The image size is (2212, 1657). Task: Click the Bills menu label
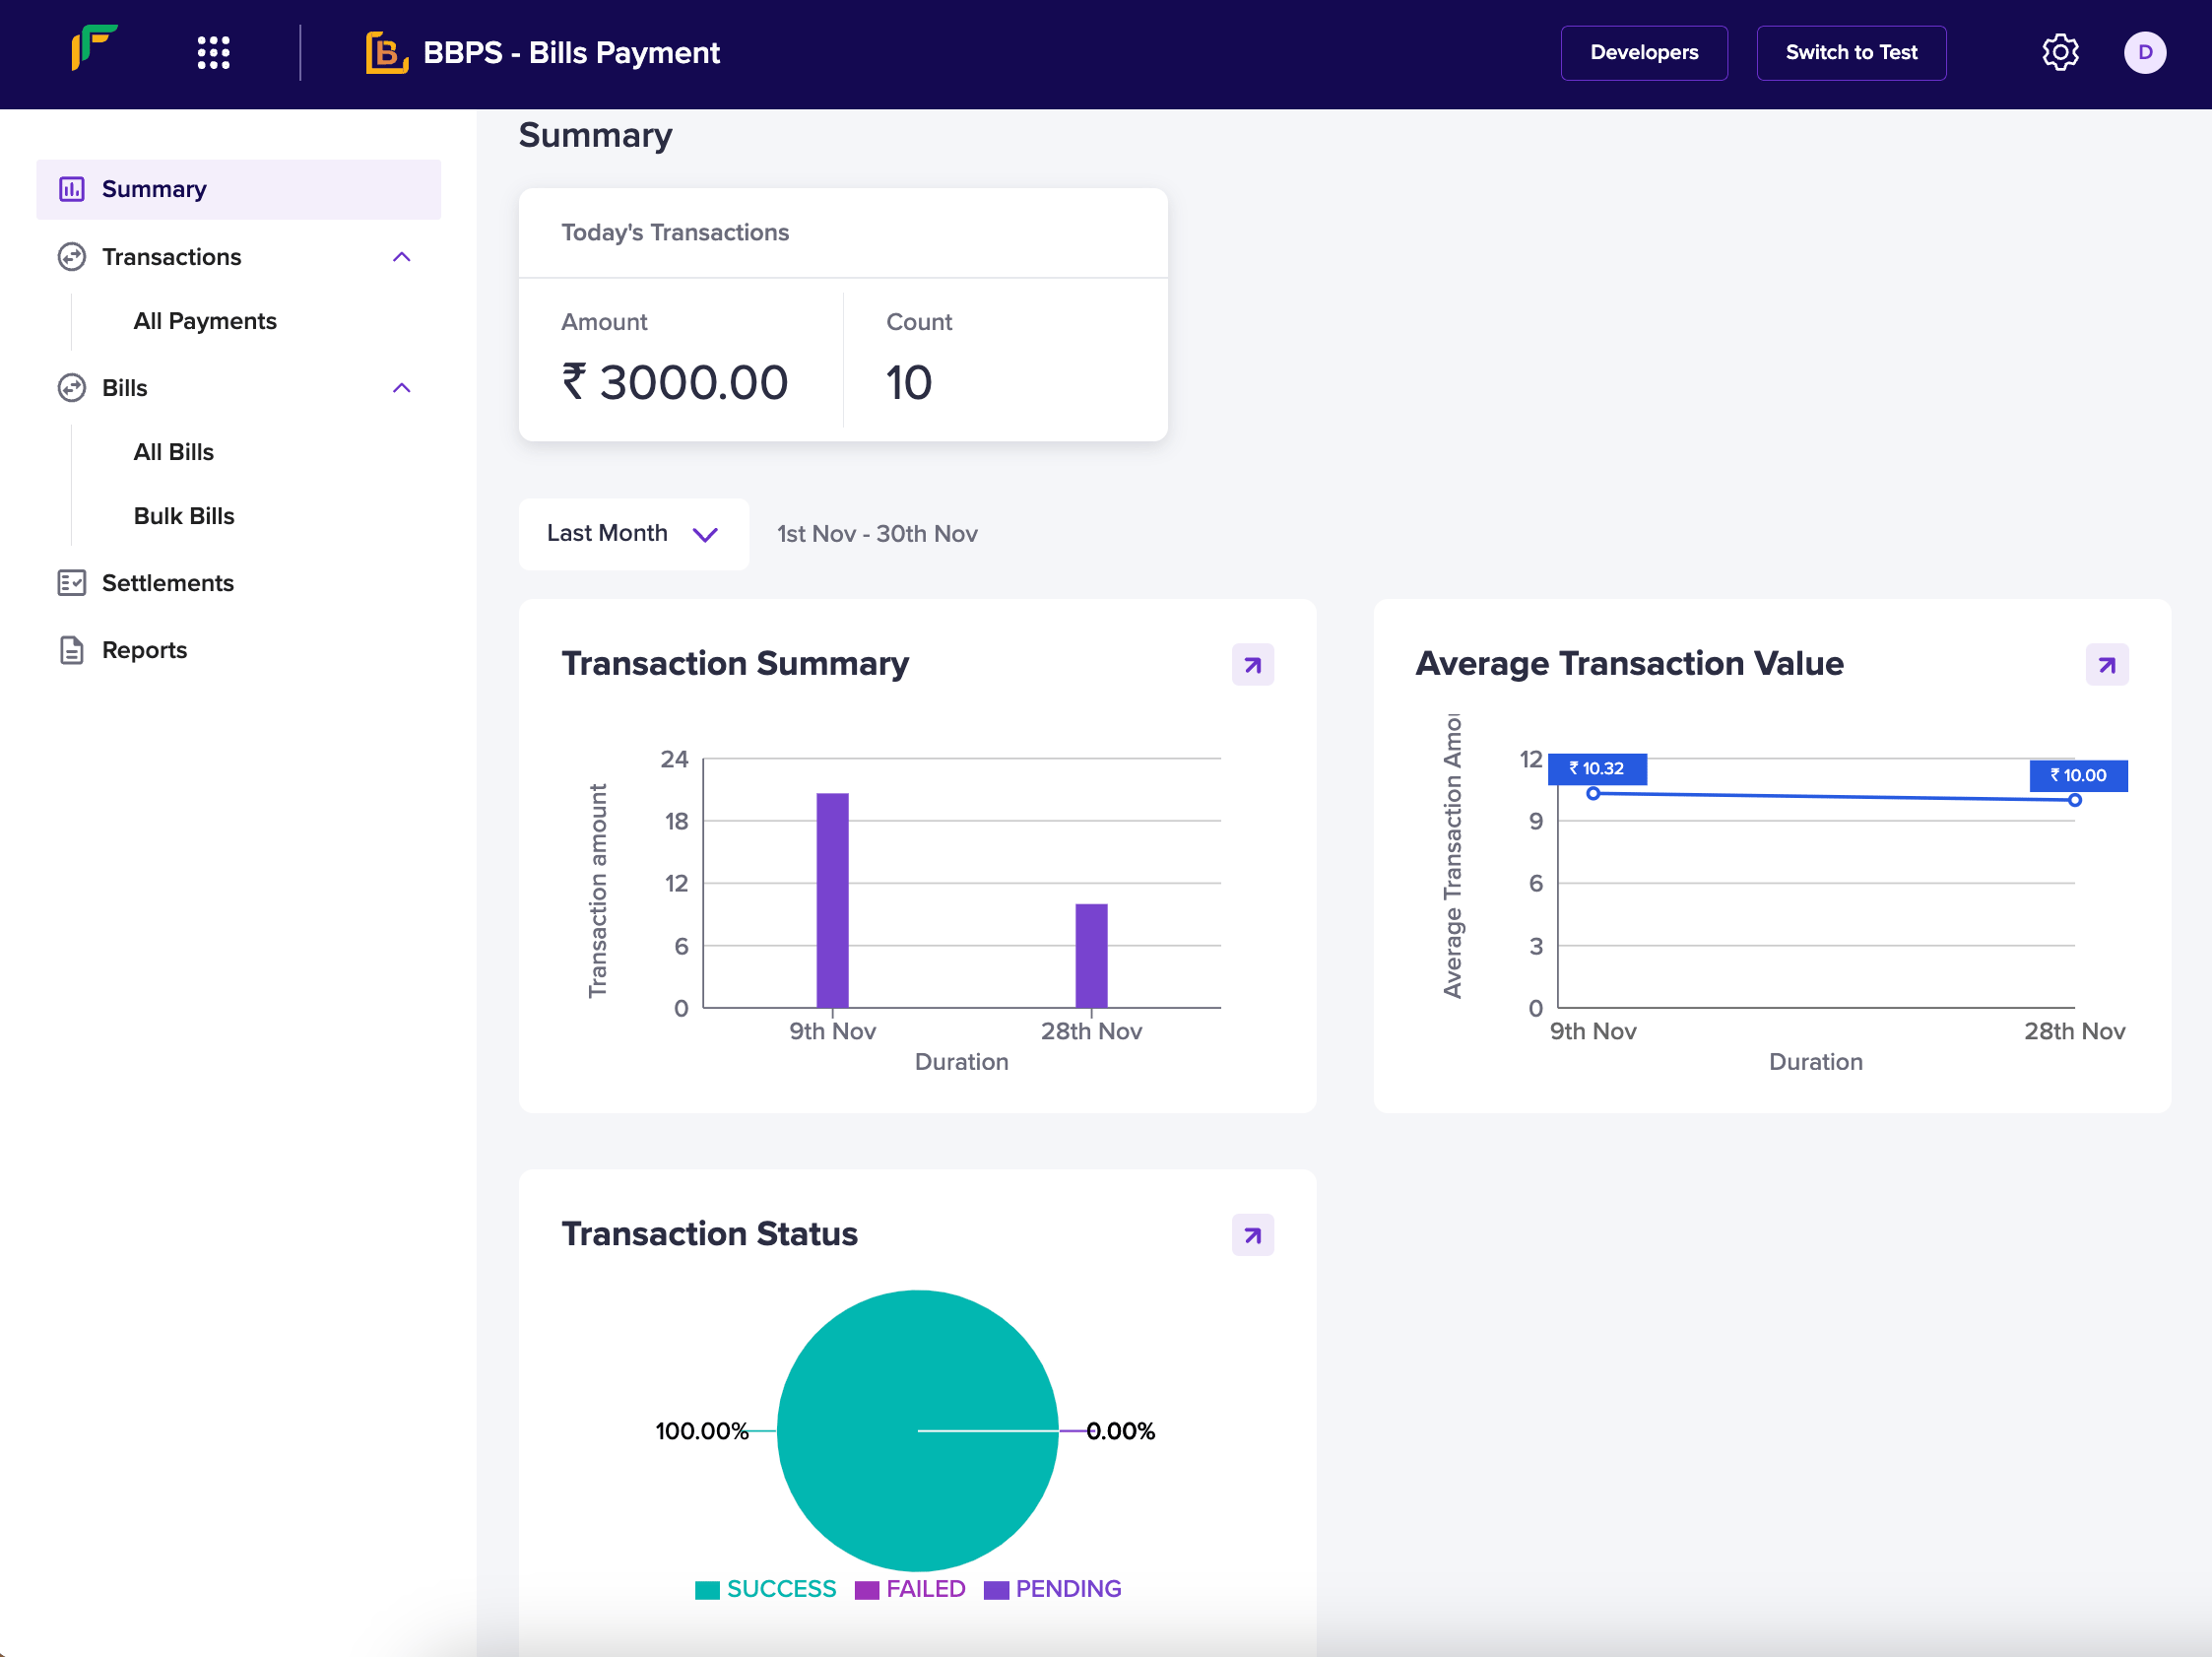tap(125, 388)
